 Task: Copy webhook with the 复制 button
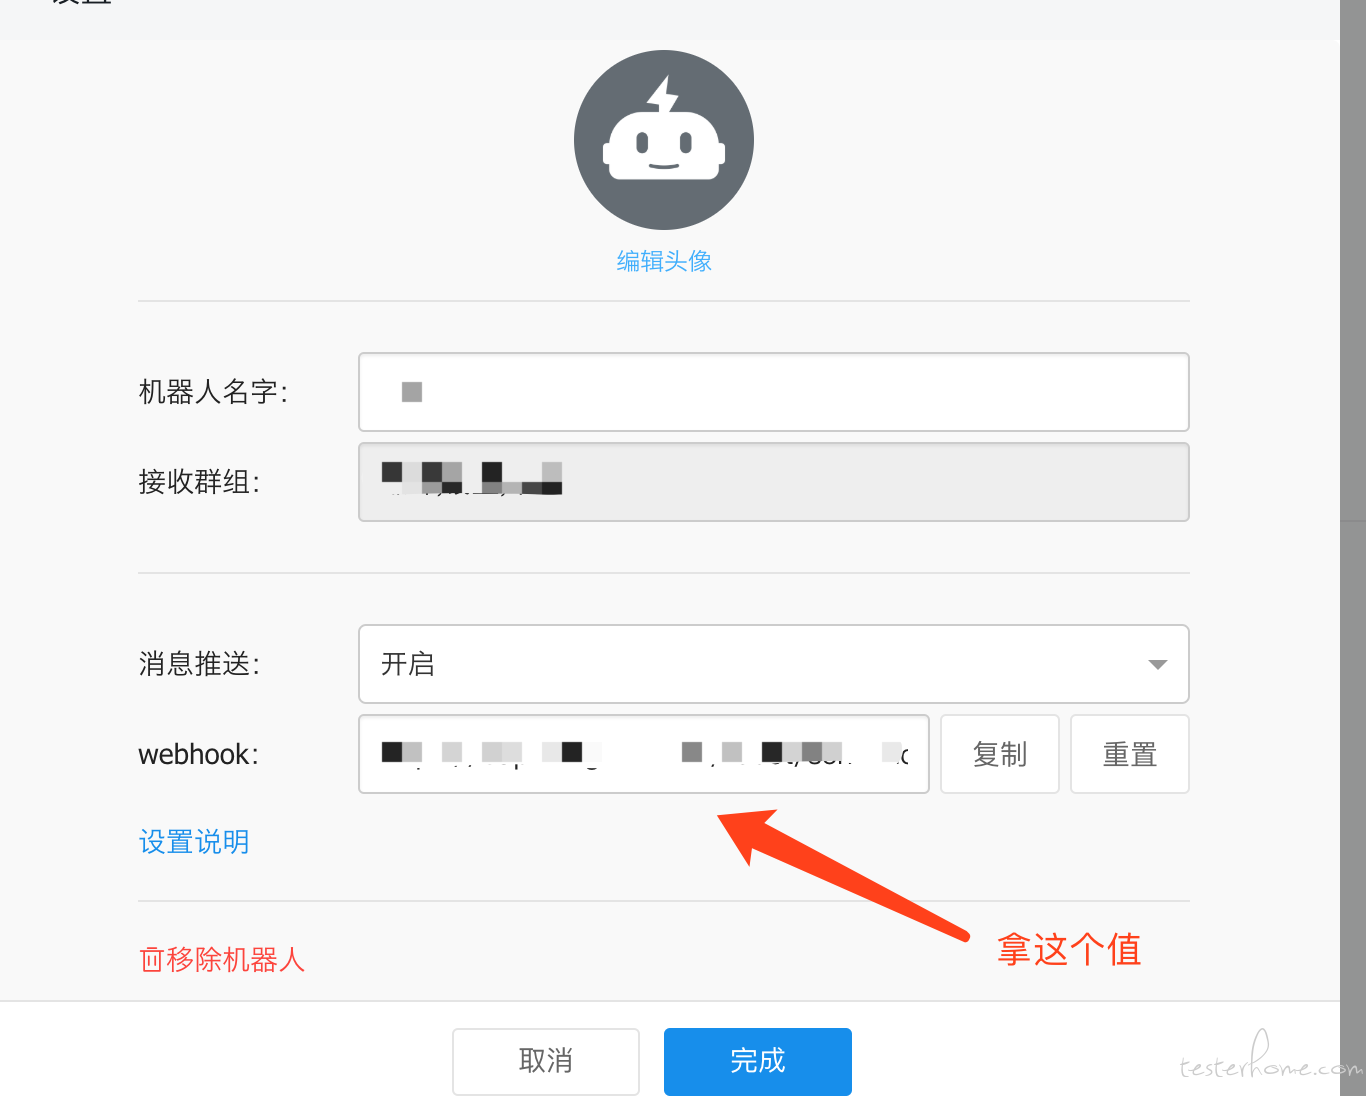tap(1000, 754)
